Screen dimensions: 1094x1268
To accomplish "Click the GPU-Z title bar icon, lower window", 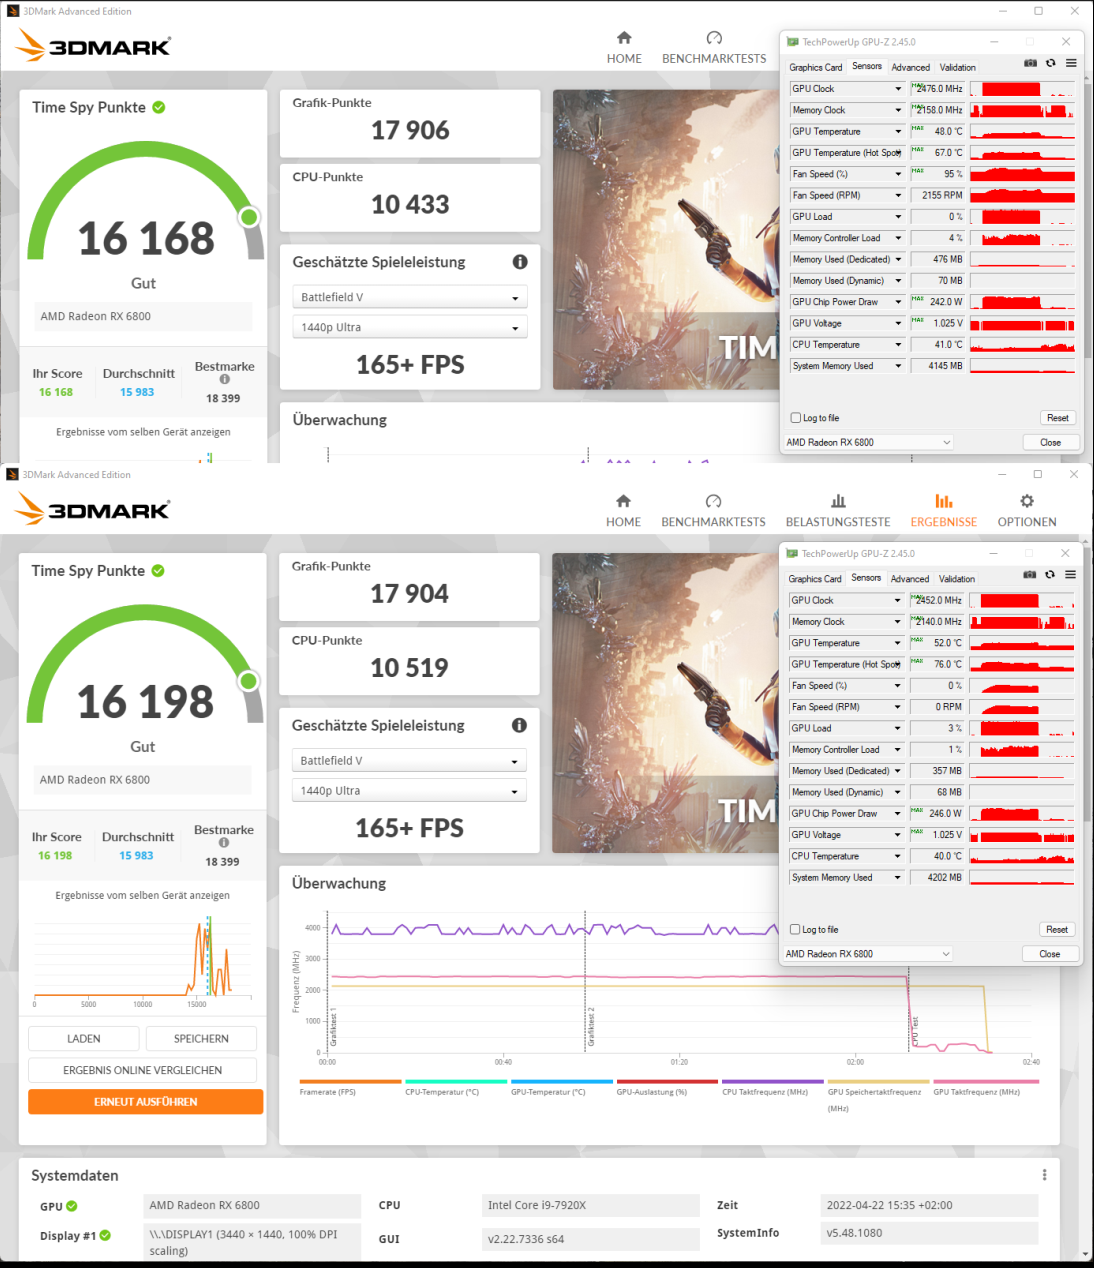I will pos(792,554).
